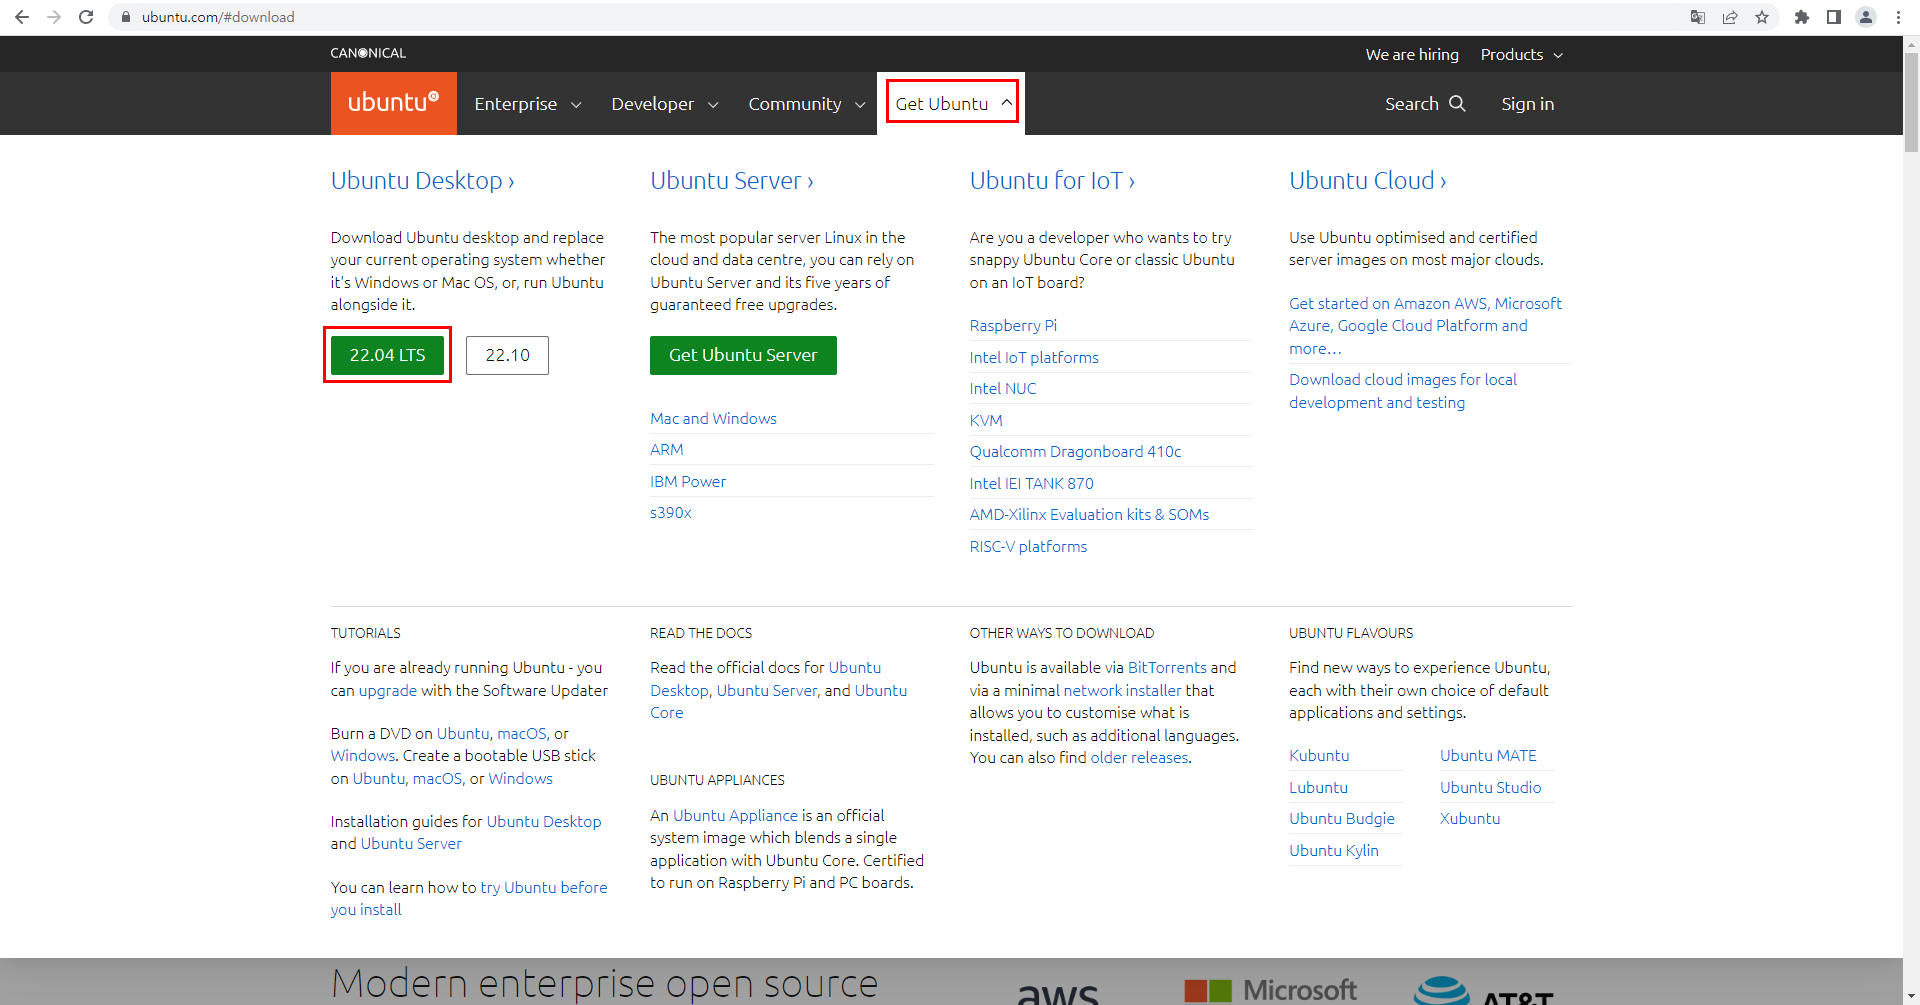Click the 22.10 download button

pos(507,355)
